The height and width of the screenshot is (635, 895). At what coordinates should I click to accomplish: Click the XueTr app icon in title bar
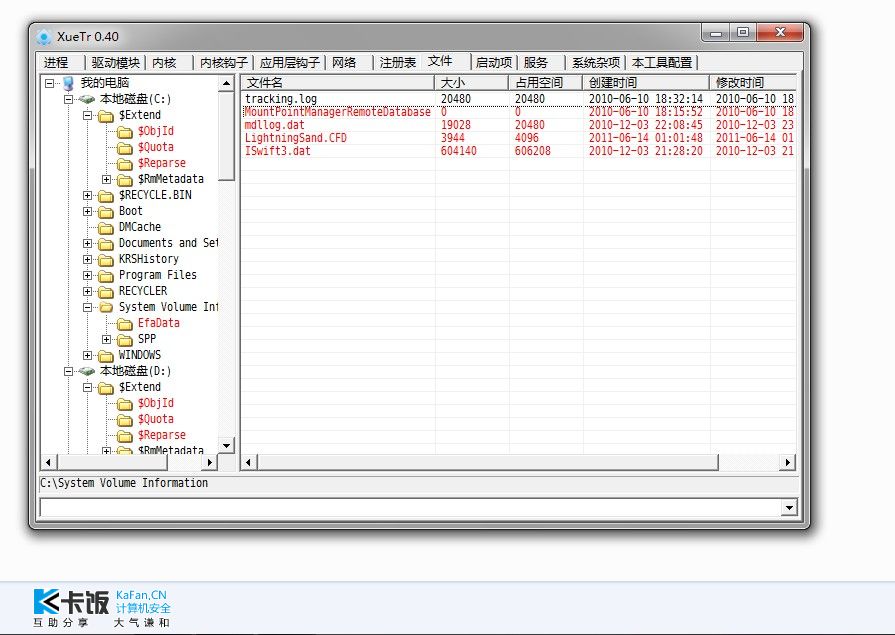click(43, 37)
